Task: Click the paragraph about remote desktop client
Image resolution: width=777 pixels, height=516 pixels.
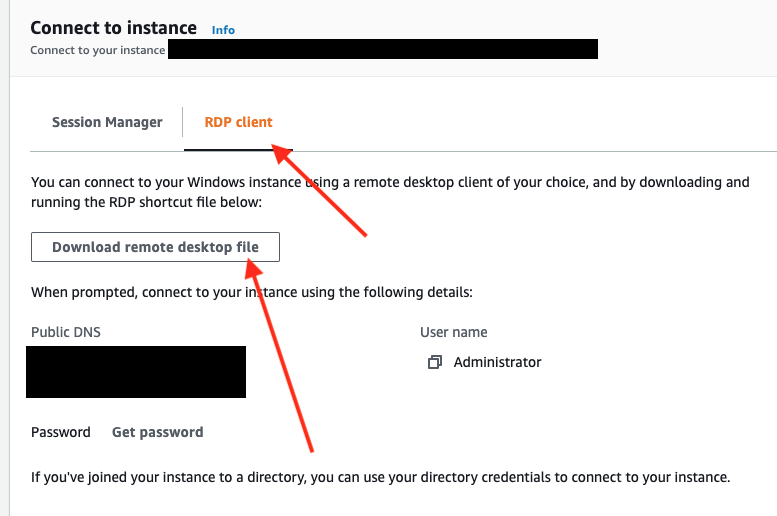Action: 390,192
